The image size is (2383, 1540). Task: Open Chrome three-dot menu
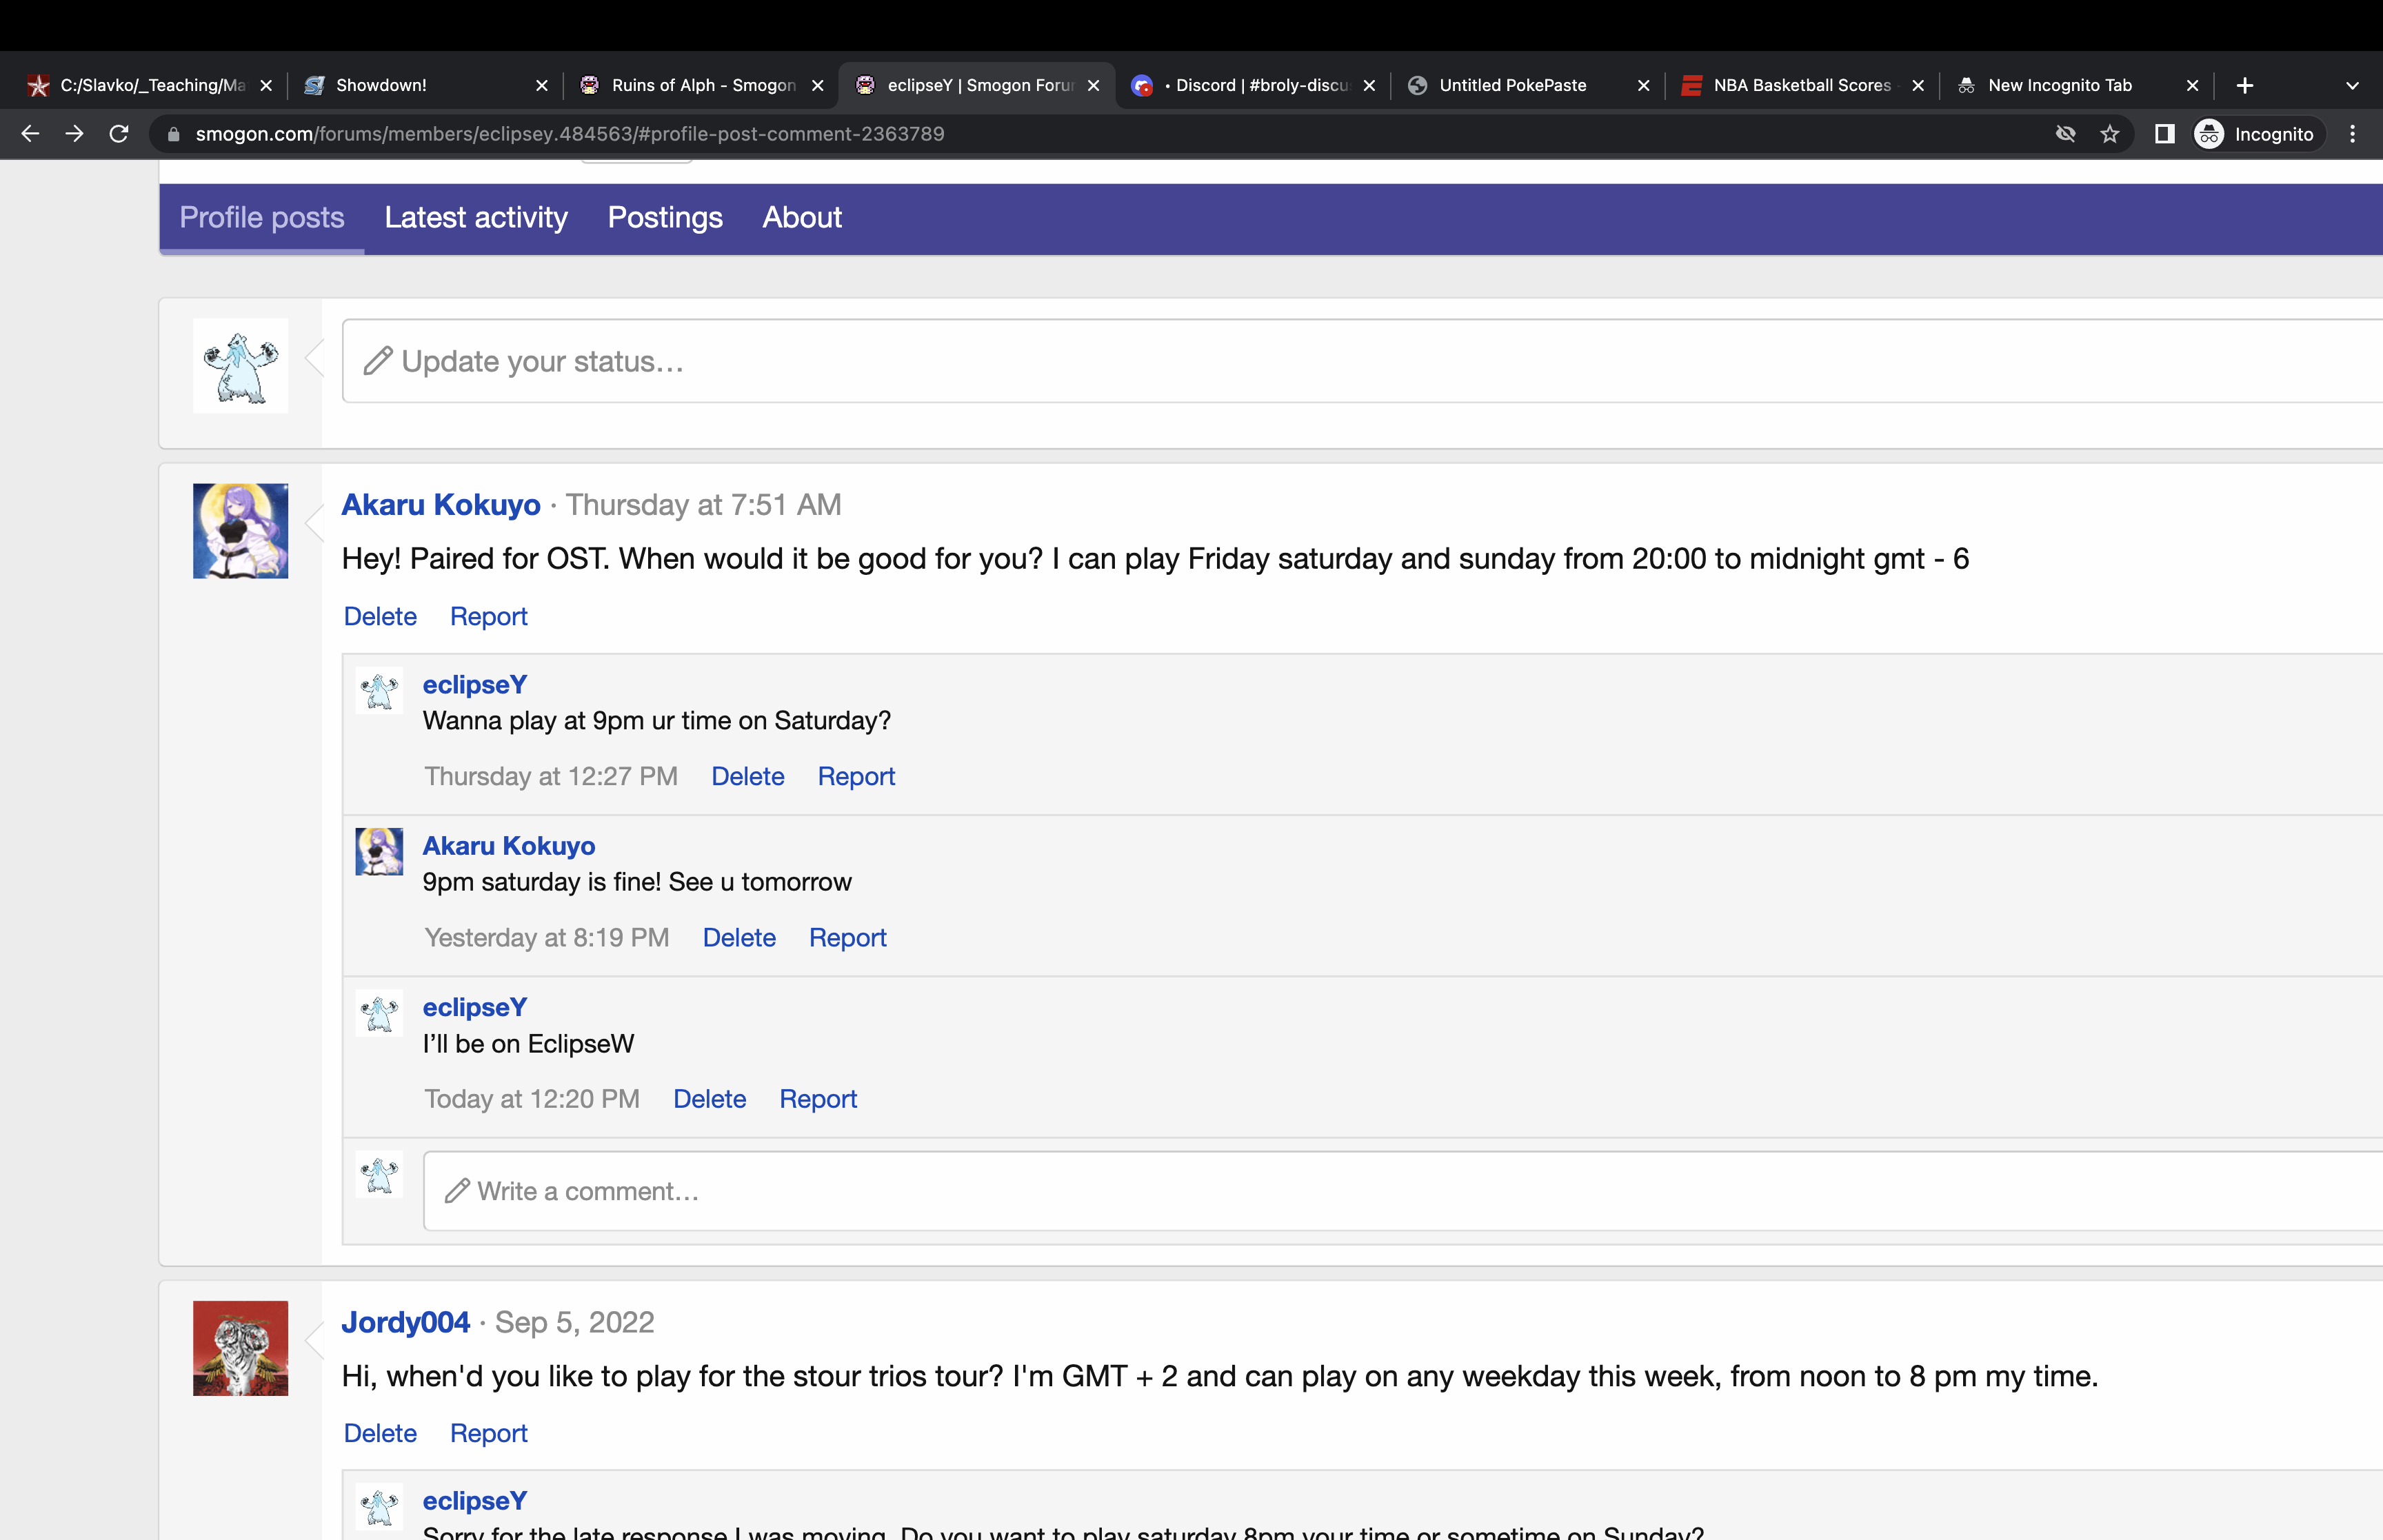(x=2352, y=134)
